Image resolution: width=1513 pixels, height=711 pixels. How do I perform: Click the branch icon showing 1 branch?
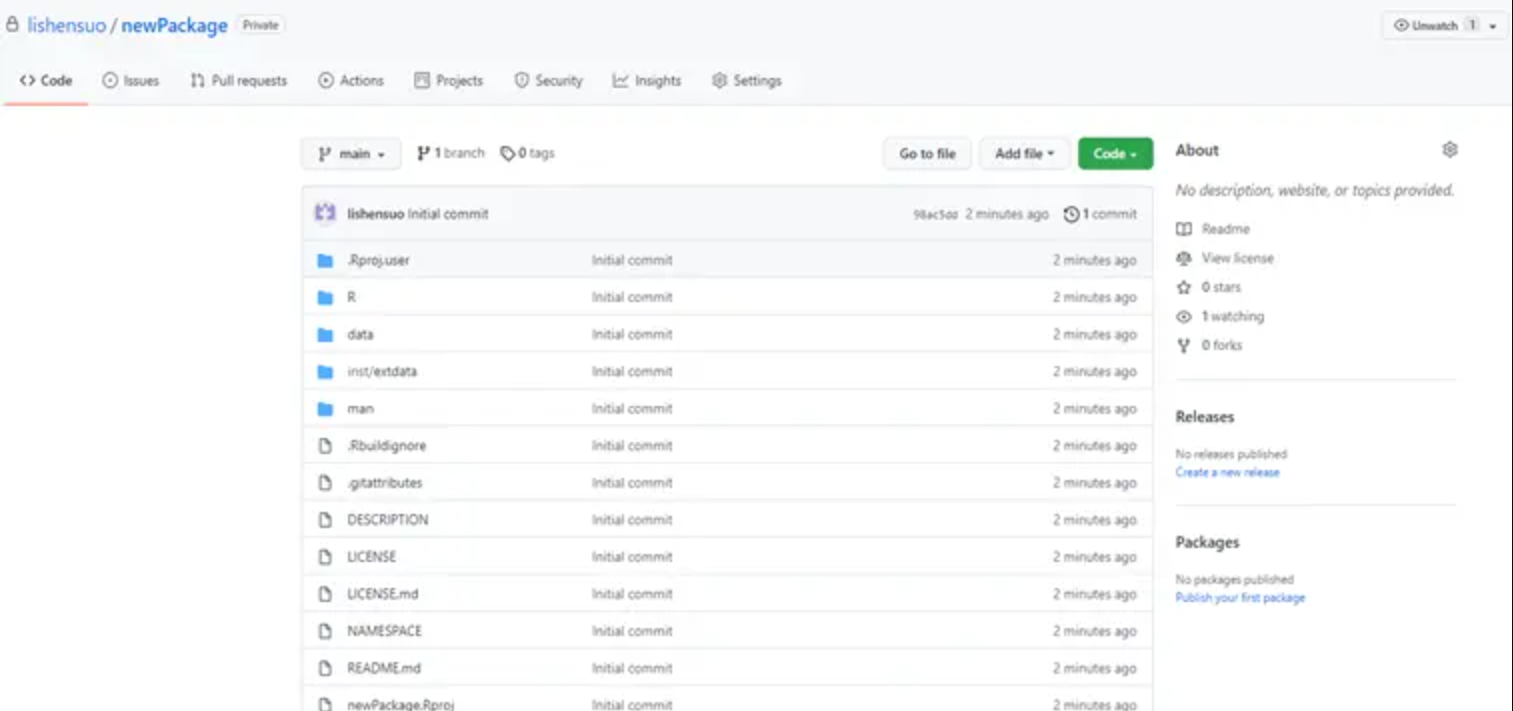pyautogui.click(x=424, y=154)
